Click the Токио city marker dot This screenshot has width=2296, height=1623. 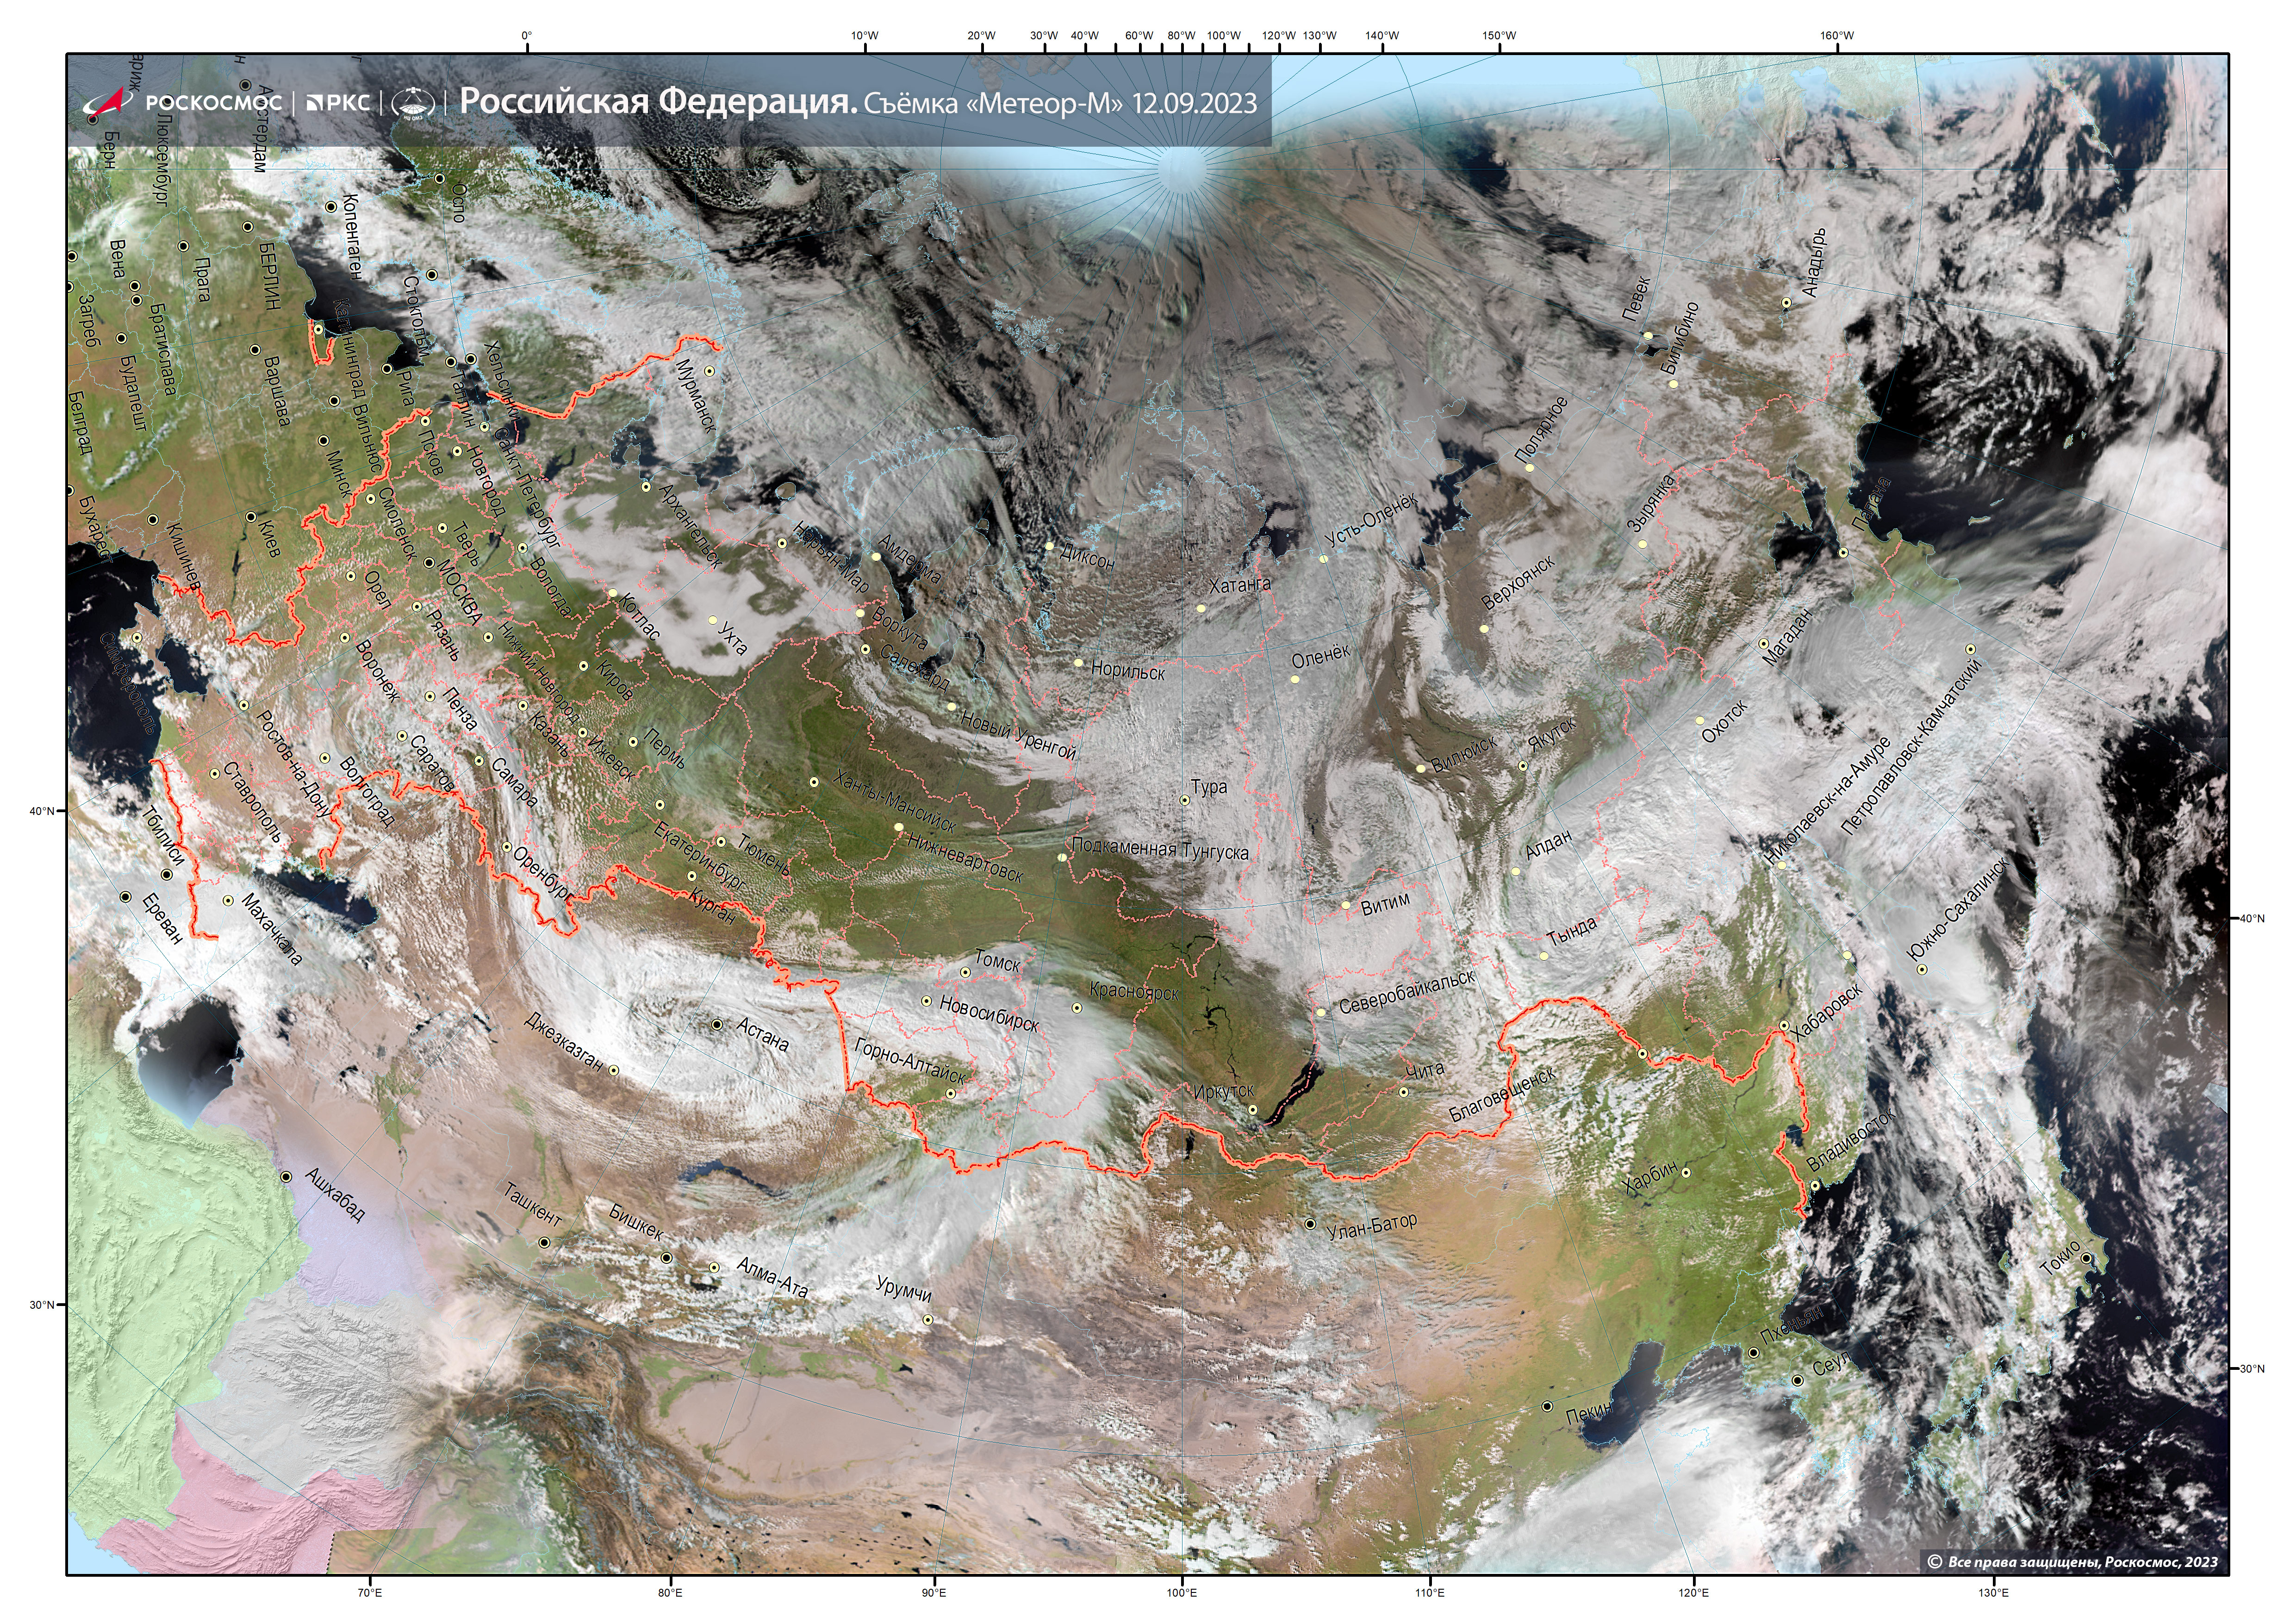tap(2086, 1259)
